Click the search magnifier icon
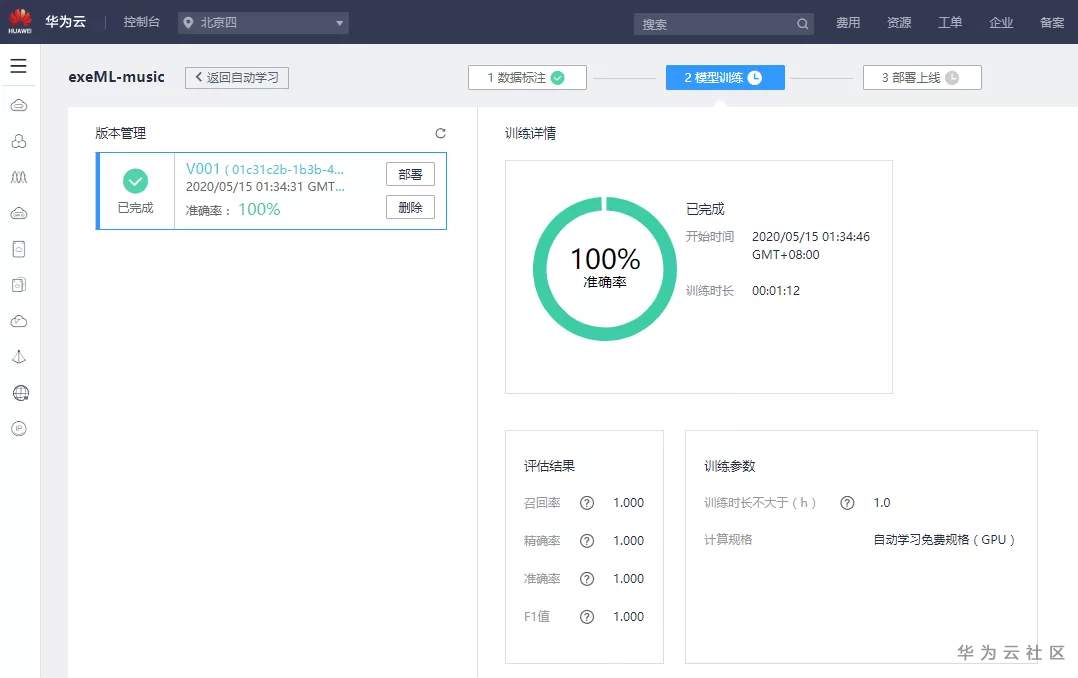The image size is (1078, 678). coord(802,24)
